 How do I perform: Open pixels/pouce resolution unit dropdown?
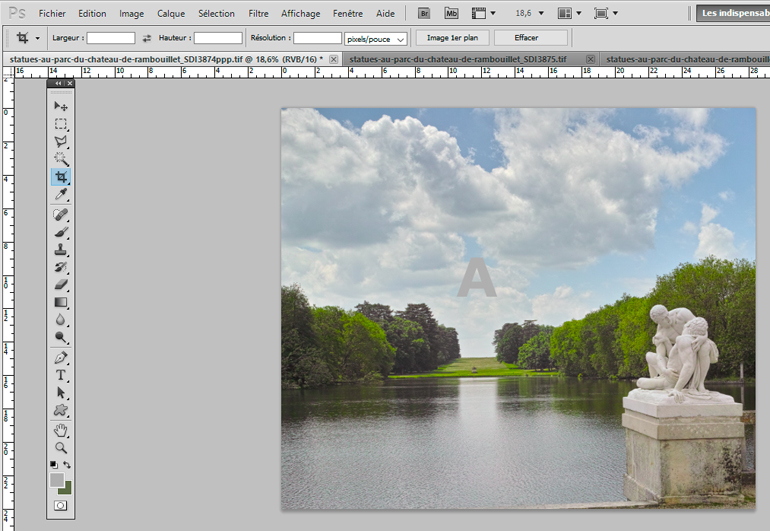[x=376, y=39]
